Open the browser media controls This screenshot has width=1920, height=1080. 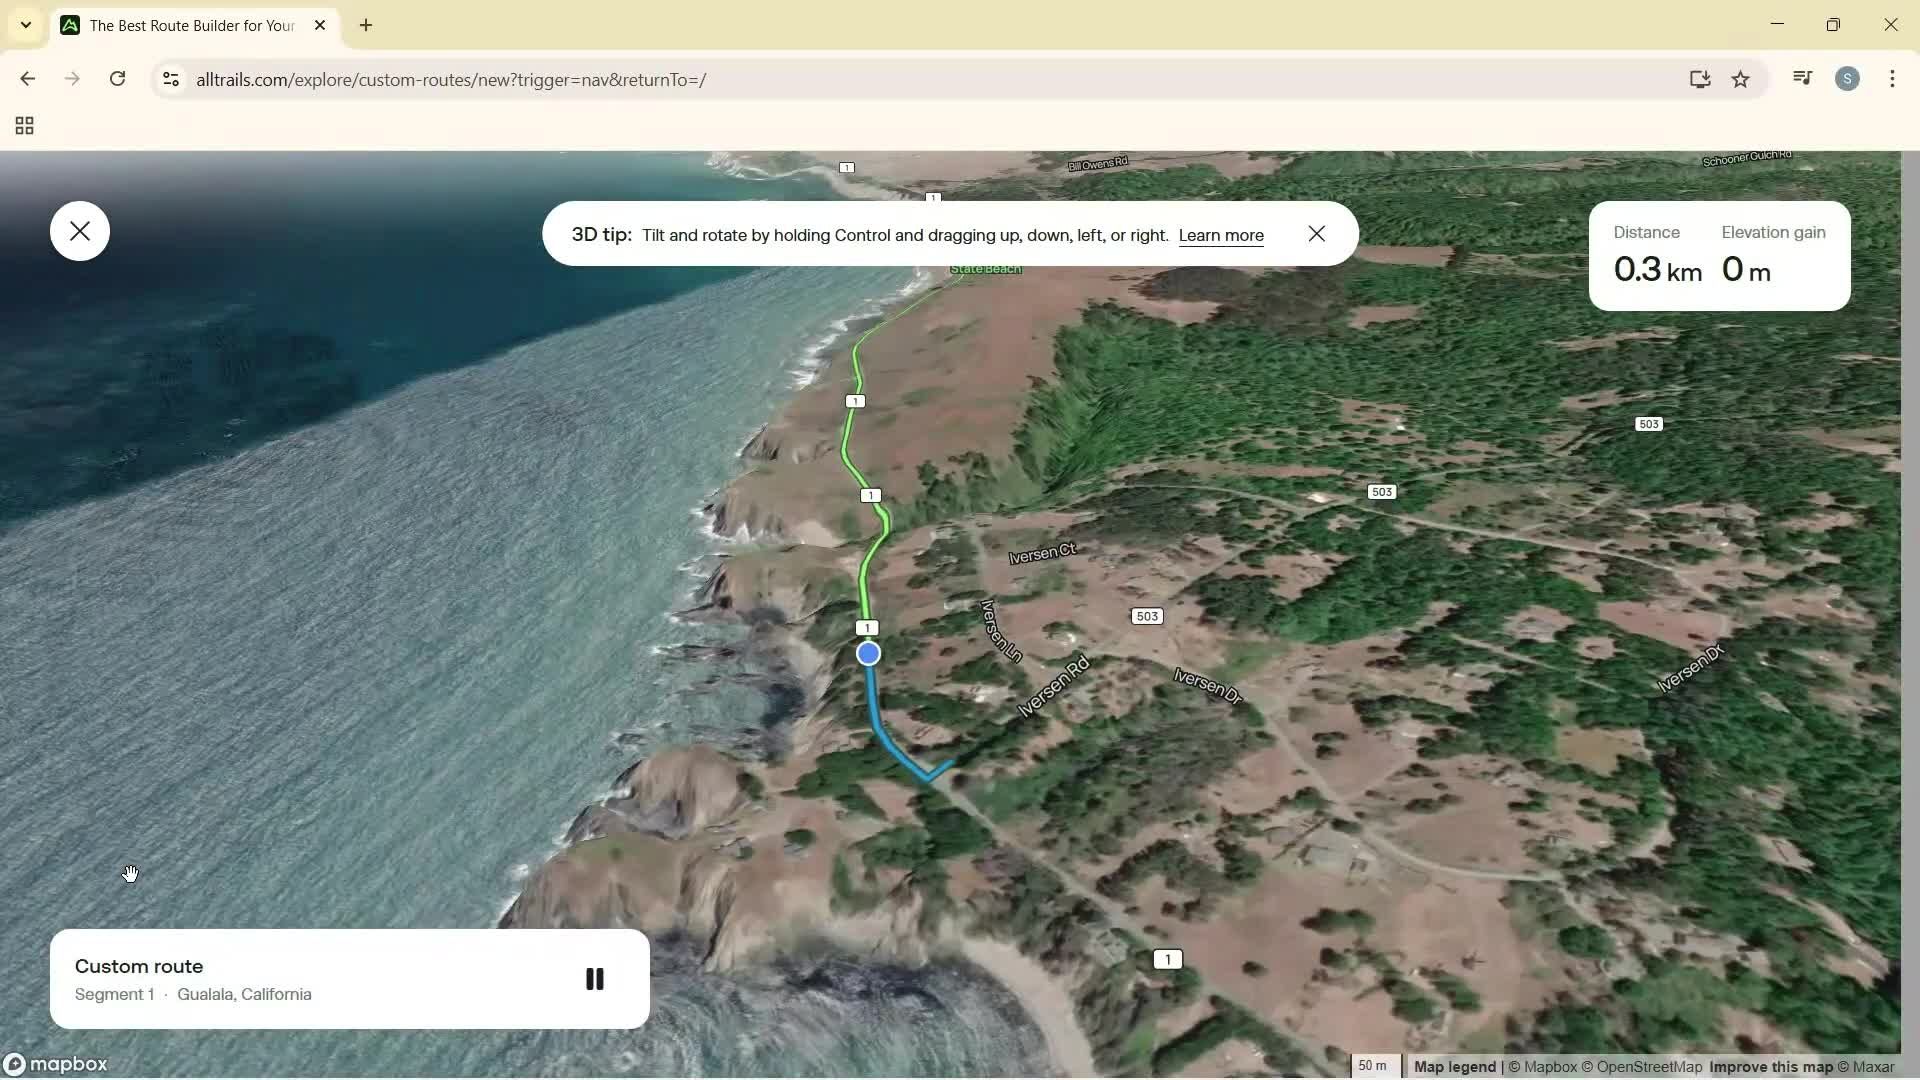pos(1802,78)
